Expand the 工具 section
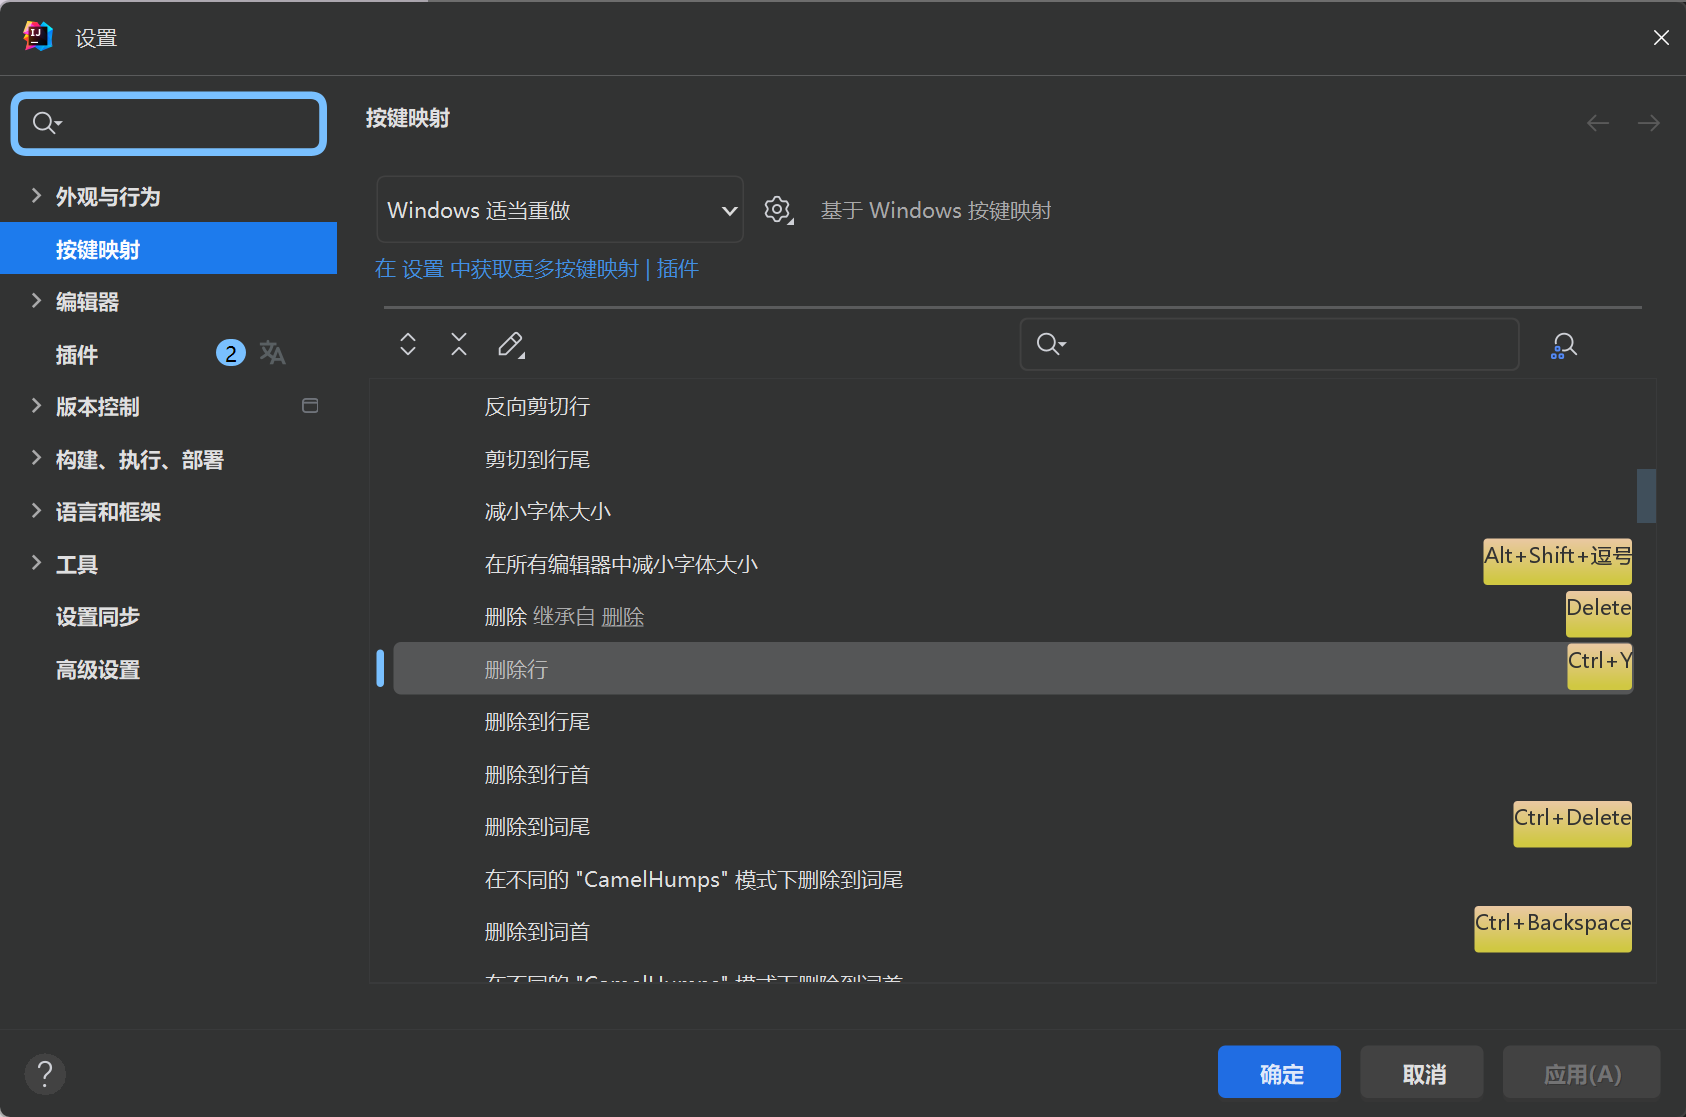This screenshot has width=1686, height=1117. (36, 564)
